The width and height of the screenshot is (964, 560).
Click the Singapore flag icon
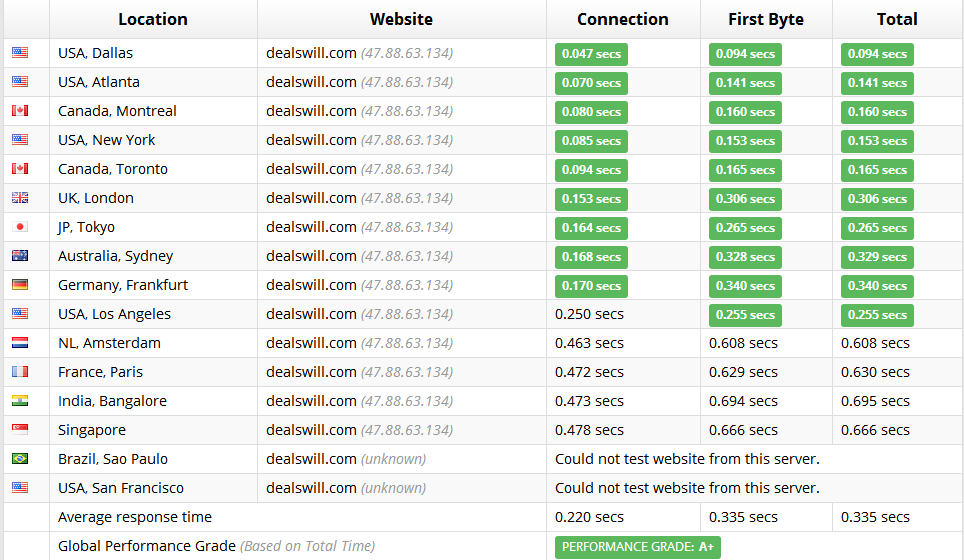tap(20, 430)
